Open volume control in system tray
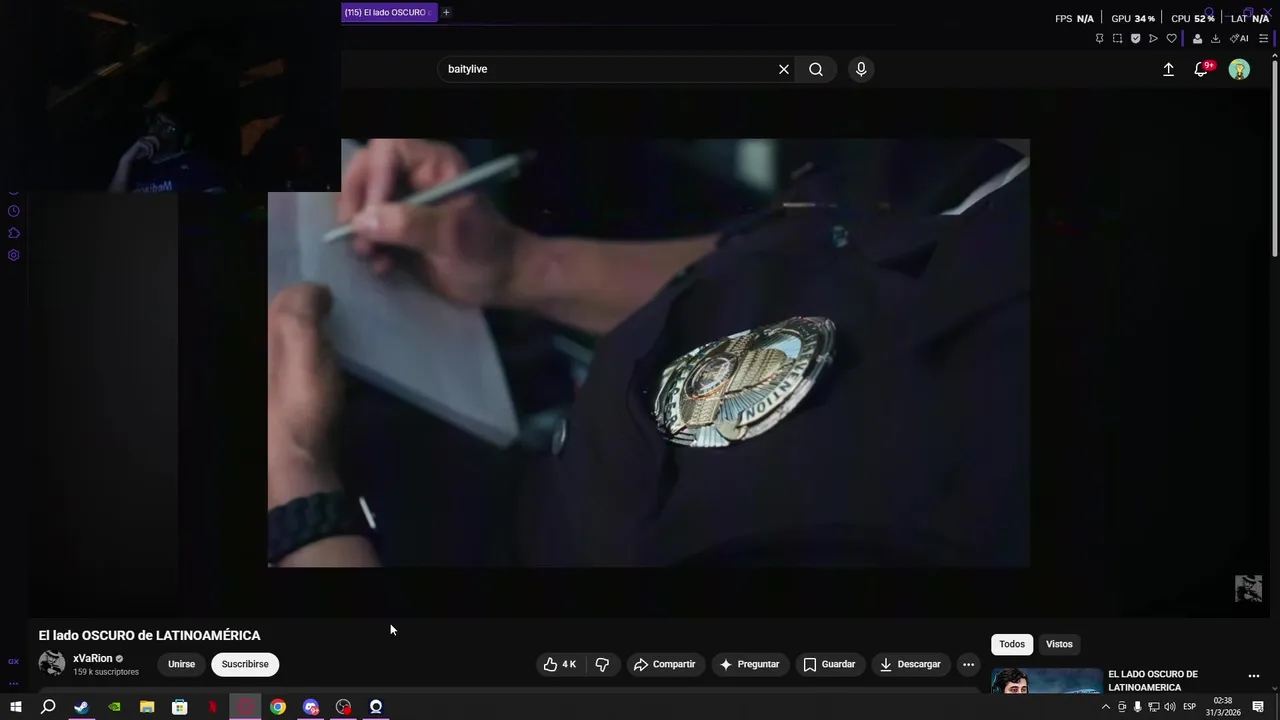This screenshot has height=720, width=1280. tap(1170, 707)
